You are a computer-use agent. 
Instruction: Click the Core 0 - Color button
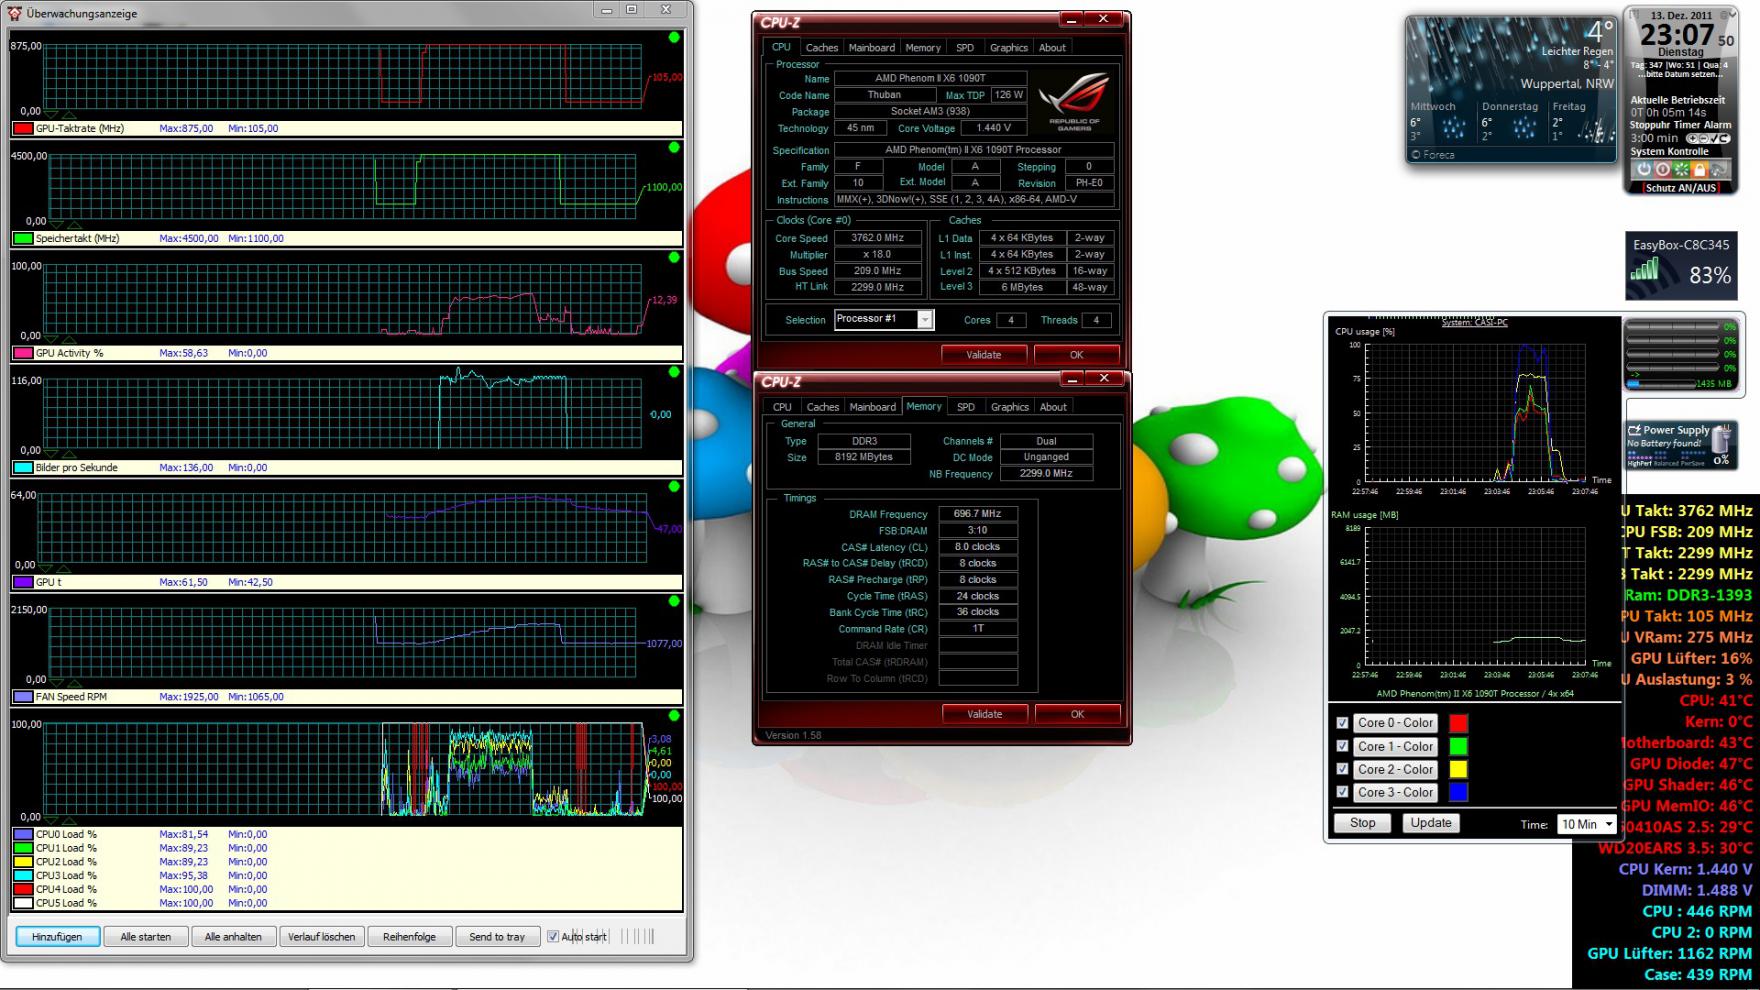1396,723
